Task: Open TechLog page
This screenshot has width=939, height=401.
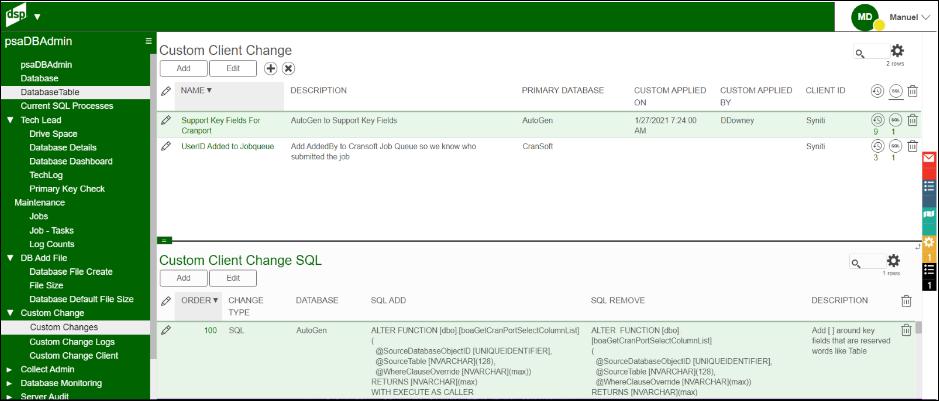Action: pyautogui.click(x=46, y=175)
